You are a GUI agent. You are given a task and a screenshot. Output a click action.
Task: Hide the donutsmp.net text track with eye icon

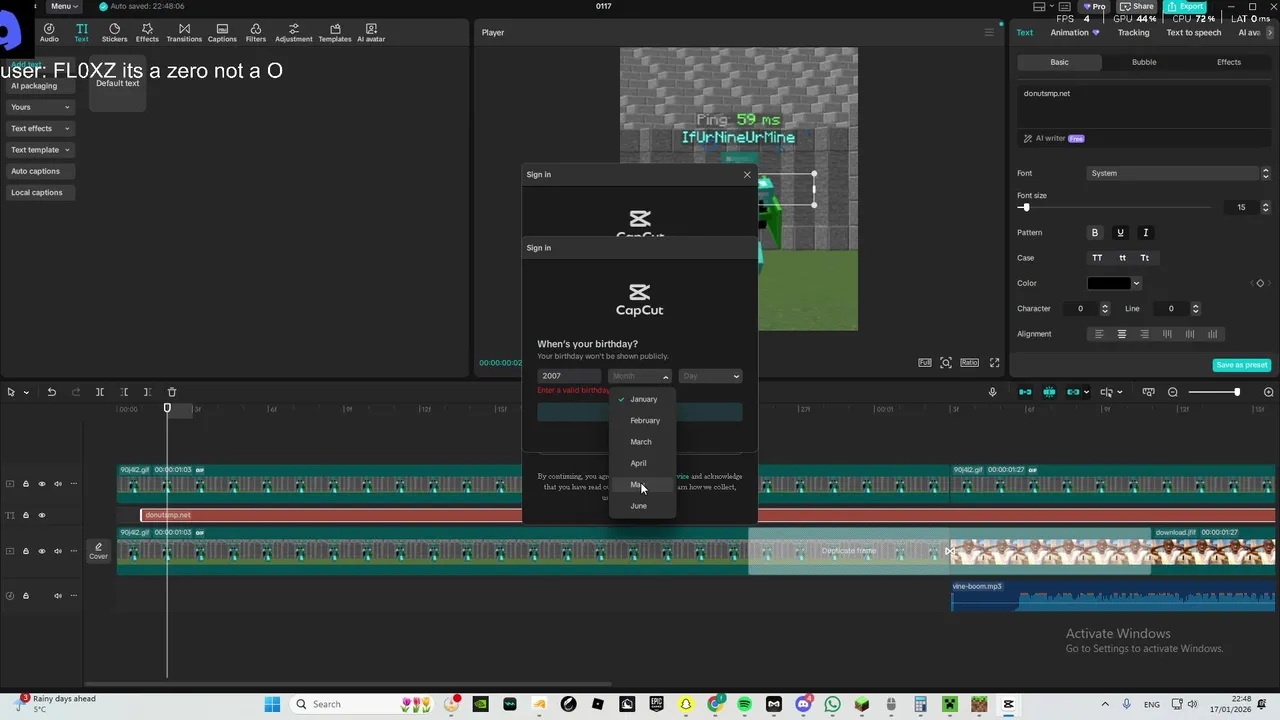point(42,515)
